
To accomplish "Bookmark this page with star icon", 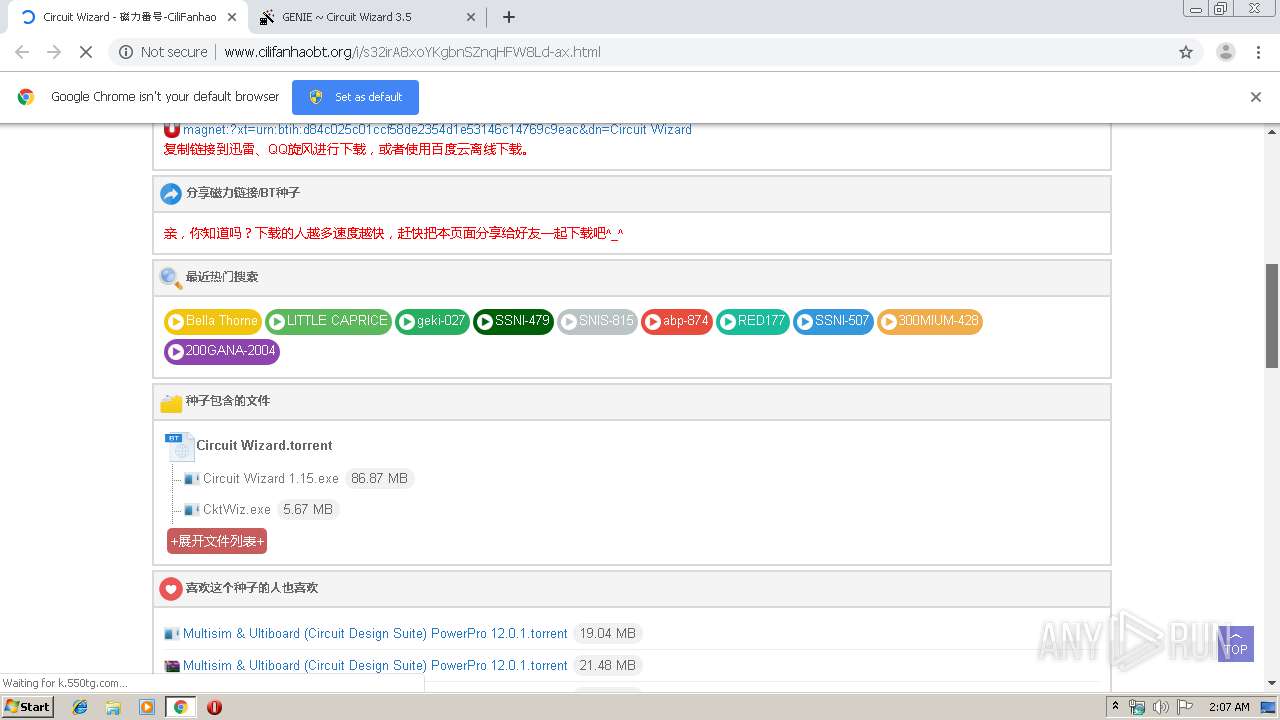I will coord(1186,52).
